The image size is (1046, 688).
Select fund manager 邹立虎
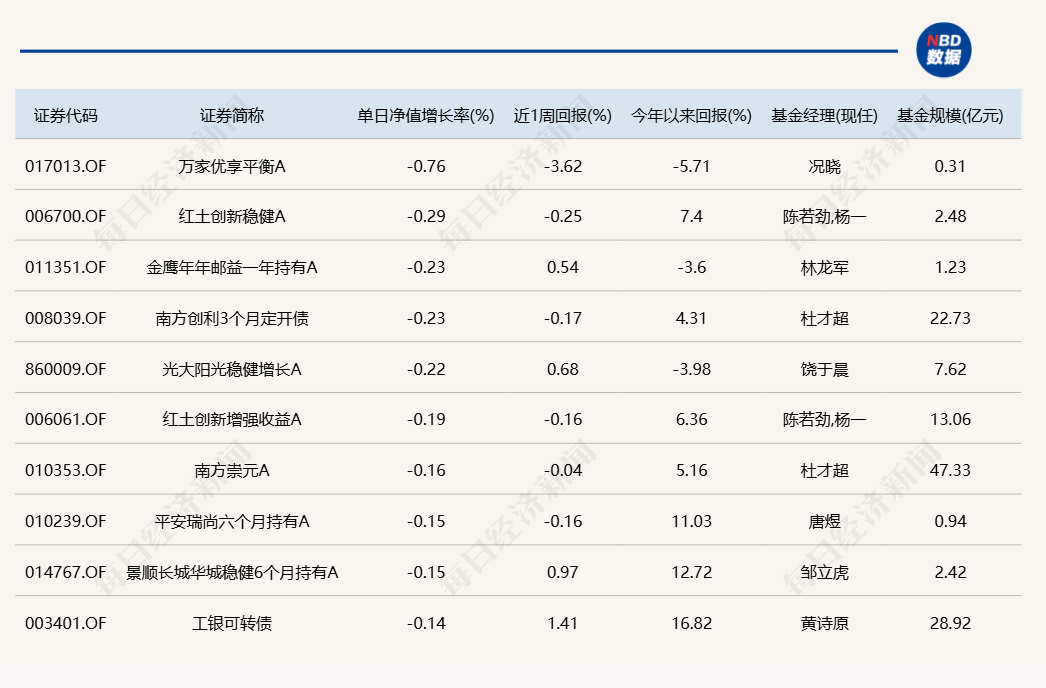825,572
